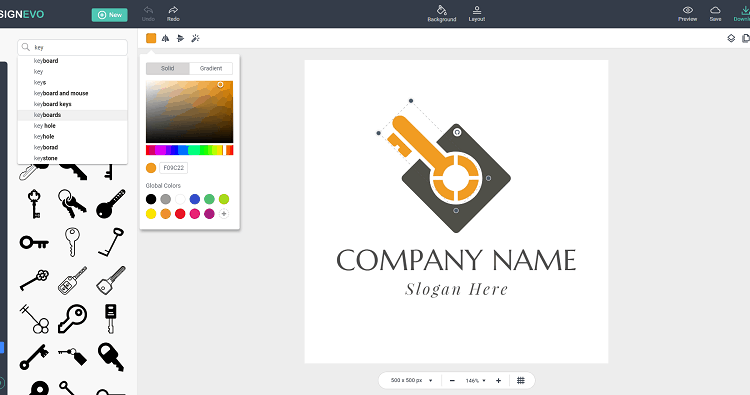Select the blue global color
750x395 pixels.
195,199
